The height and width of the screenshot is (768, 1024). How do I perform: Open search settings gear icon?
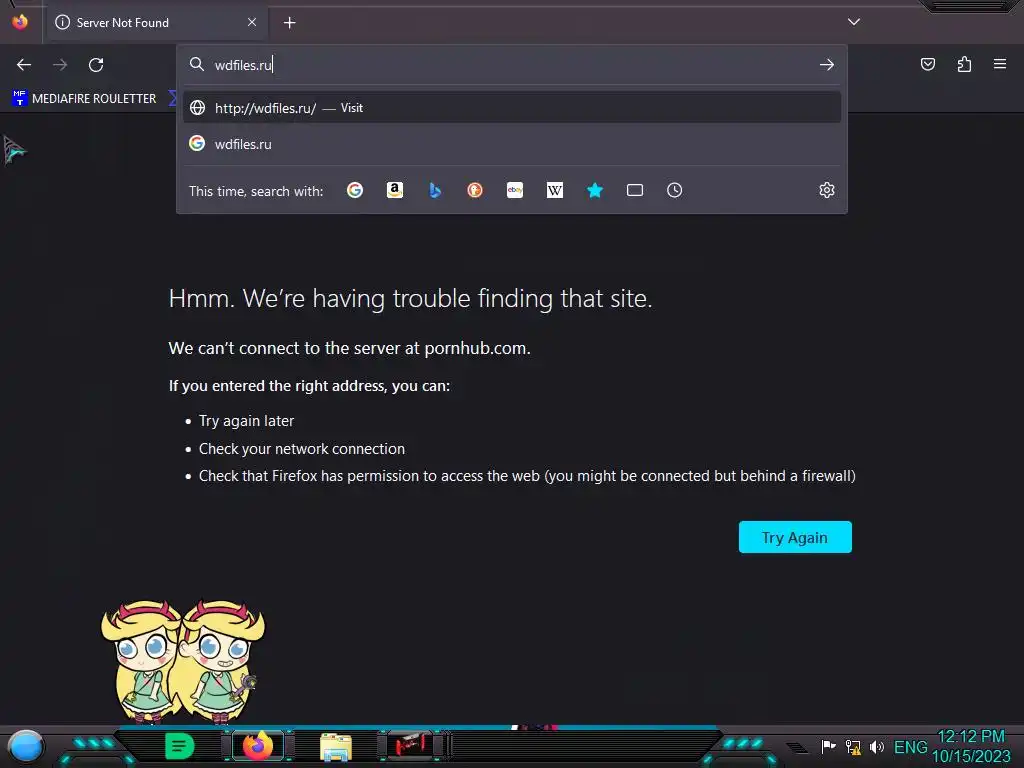[x=827, y=190]
